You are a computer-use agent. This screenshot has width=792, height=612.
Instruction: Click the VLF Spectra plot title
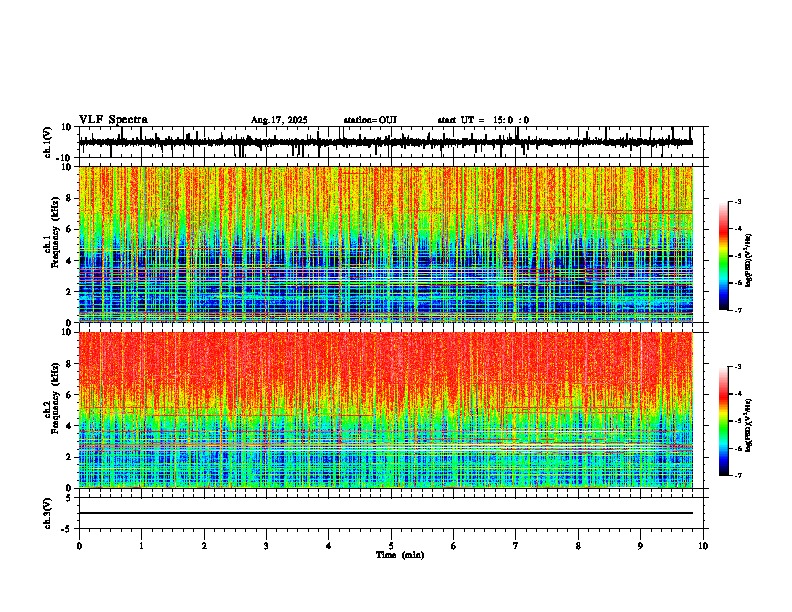click(x=113, y=120)
